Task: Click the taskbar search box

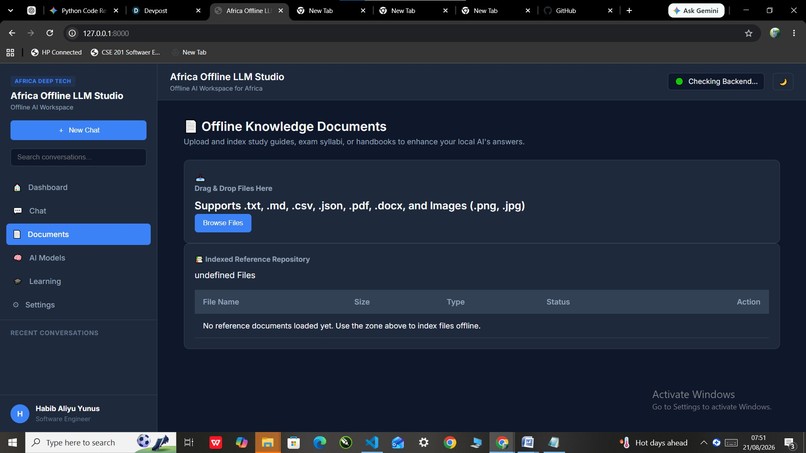Action: [x=100, y=442]
